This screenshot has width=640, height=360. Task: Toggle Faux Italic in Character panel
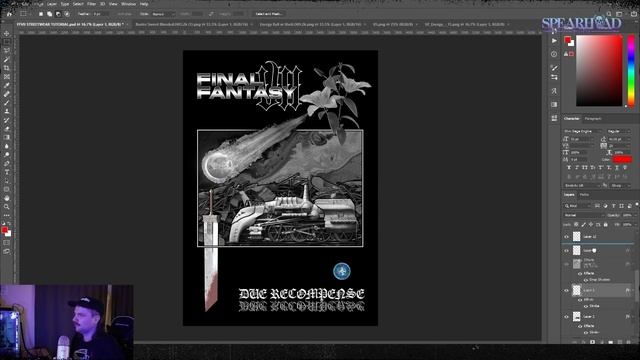tap(577, 168)
